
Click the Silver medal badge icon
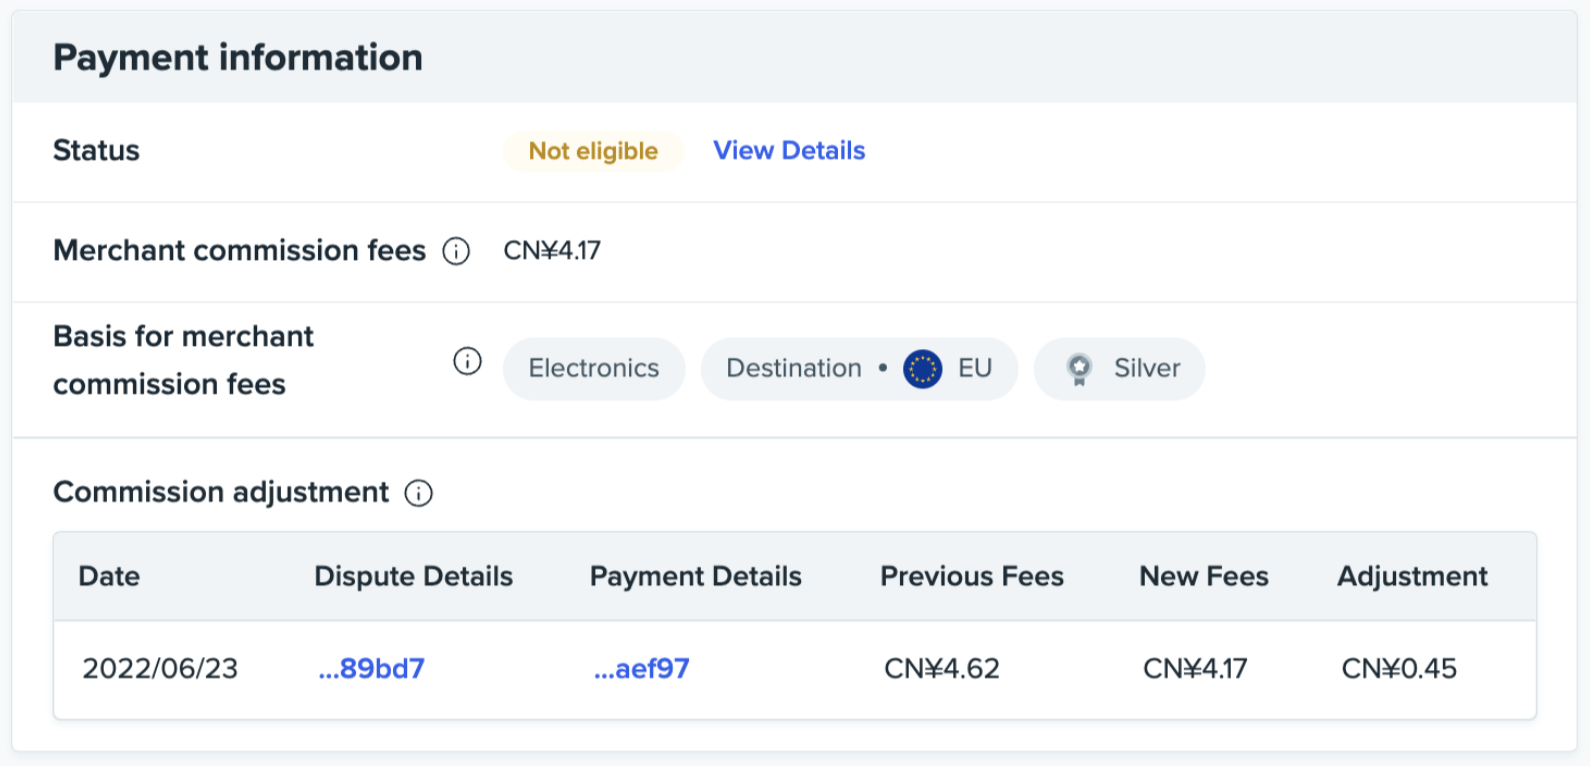point(1079,369)
